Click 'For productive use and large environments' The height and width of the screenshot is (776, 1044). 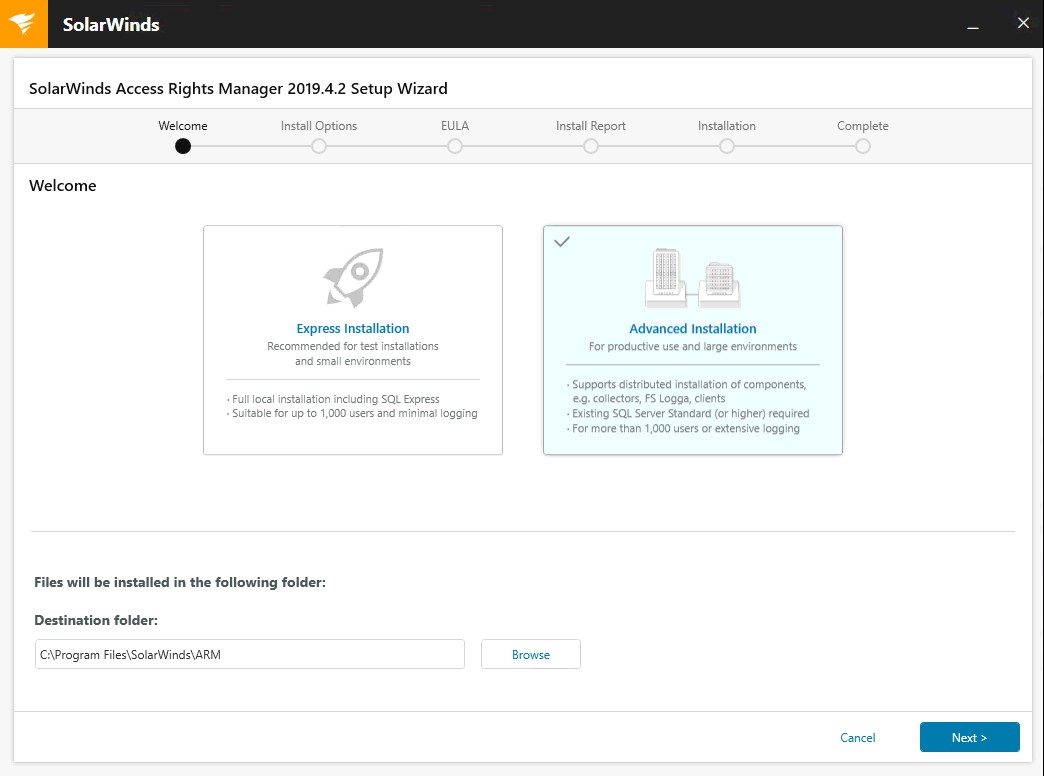[x=693, y=346]
